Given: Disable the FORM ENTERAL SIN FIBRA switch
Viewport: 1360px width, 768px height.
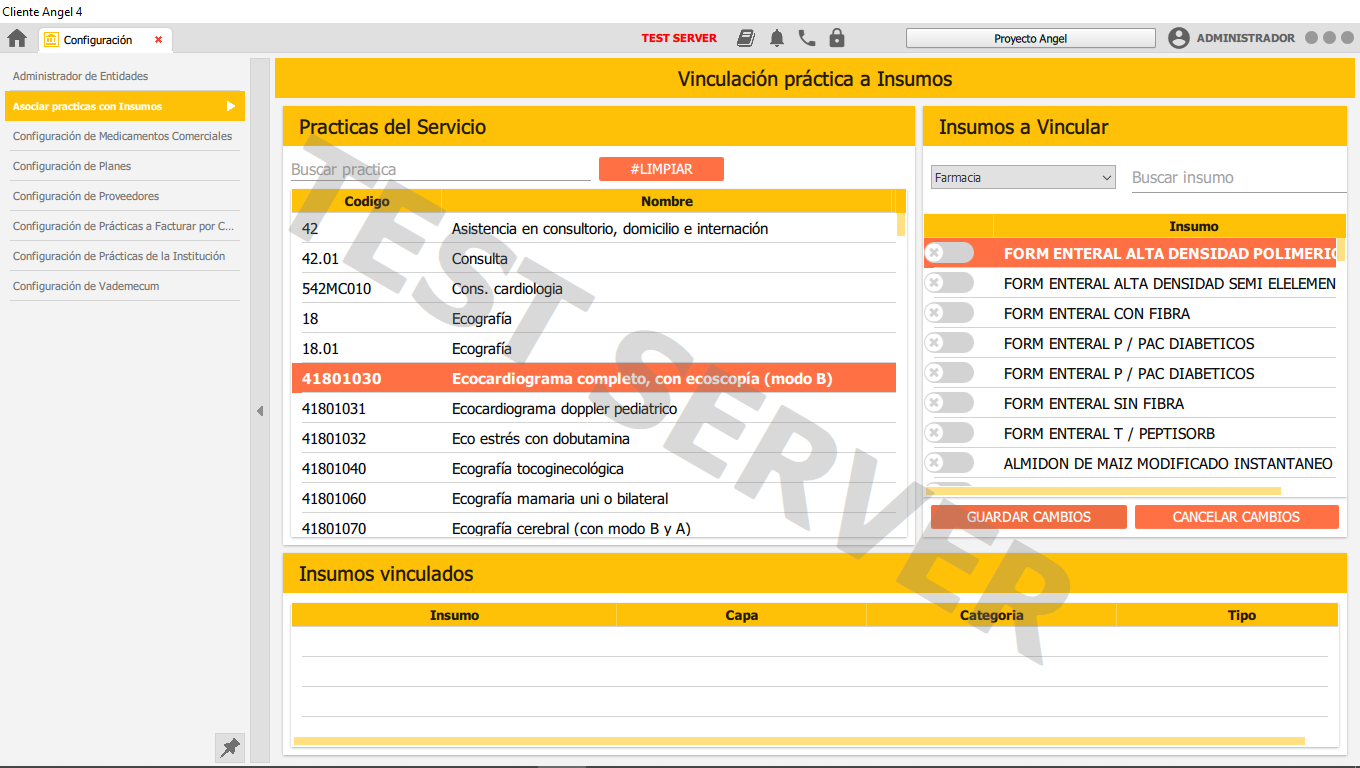Looking at the screenshot, I should 949,402.
